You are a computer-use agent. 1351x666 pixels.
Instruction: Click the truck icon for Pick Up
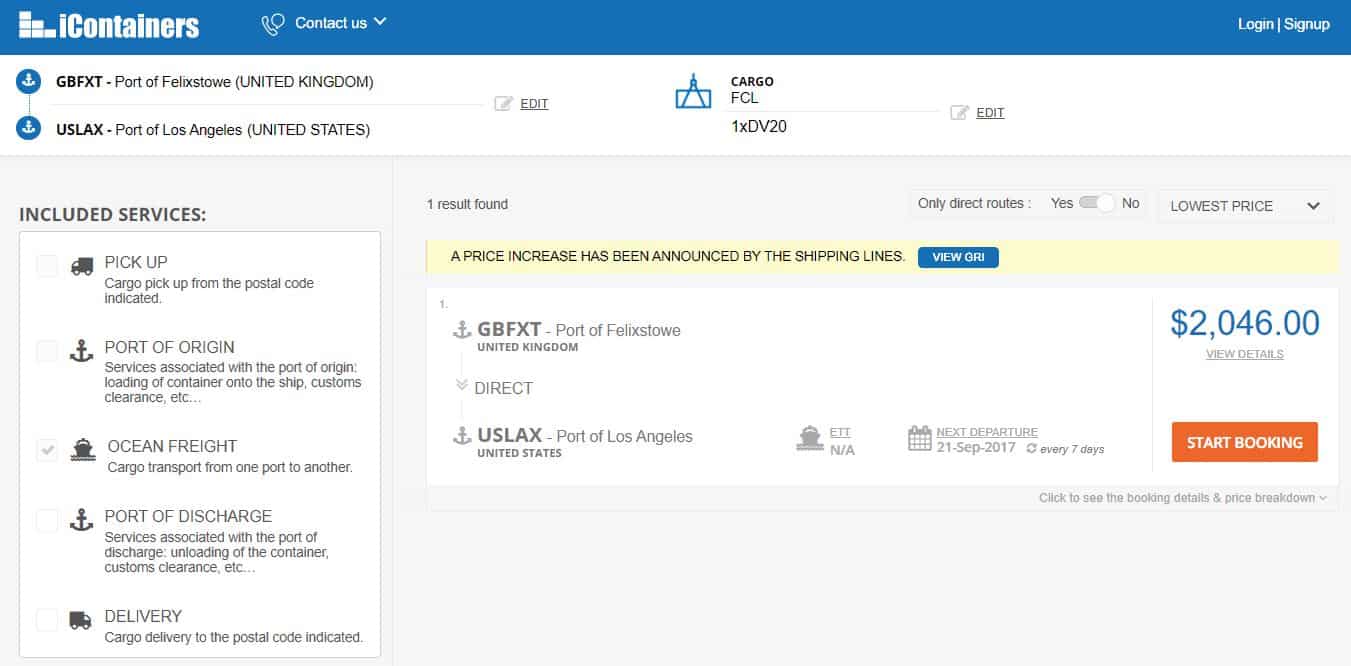click(82, 267)
